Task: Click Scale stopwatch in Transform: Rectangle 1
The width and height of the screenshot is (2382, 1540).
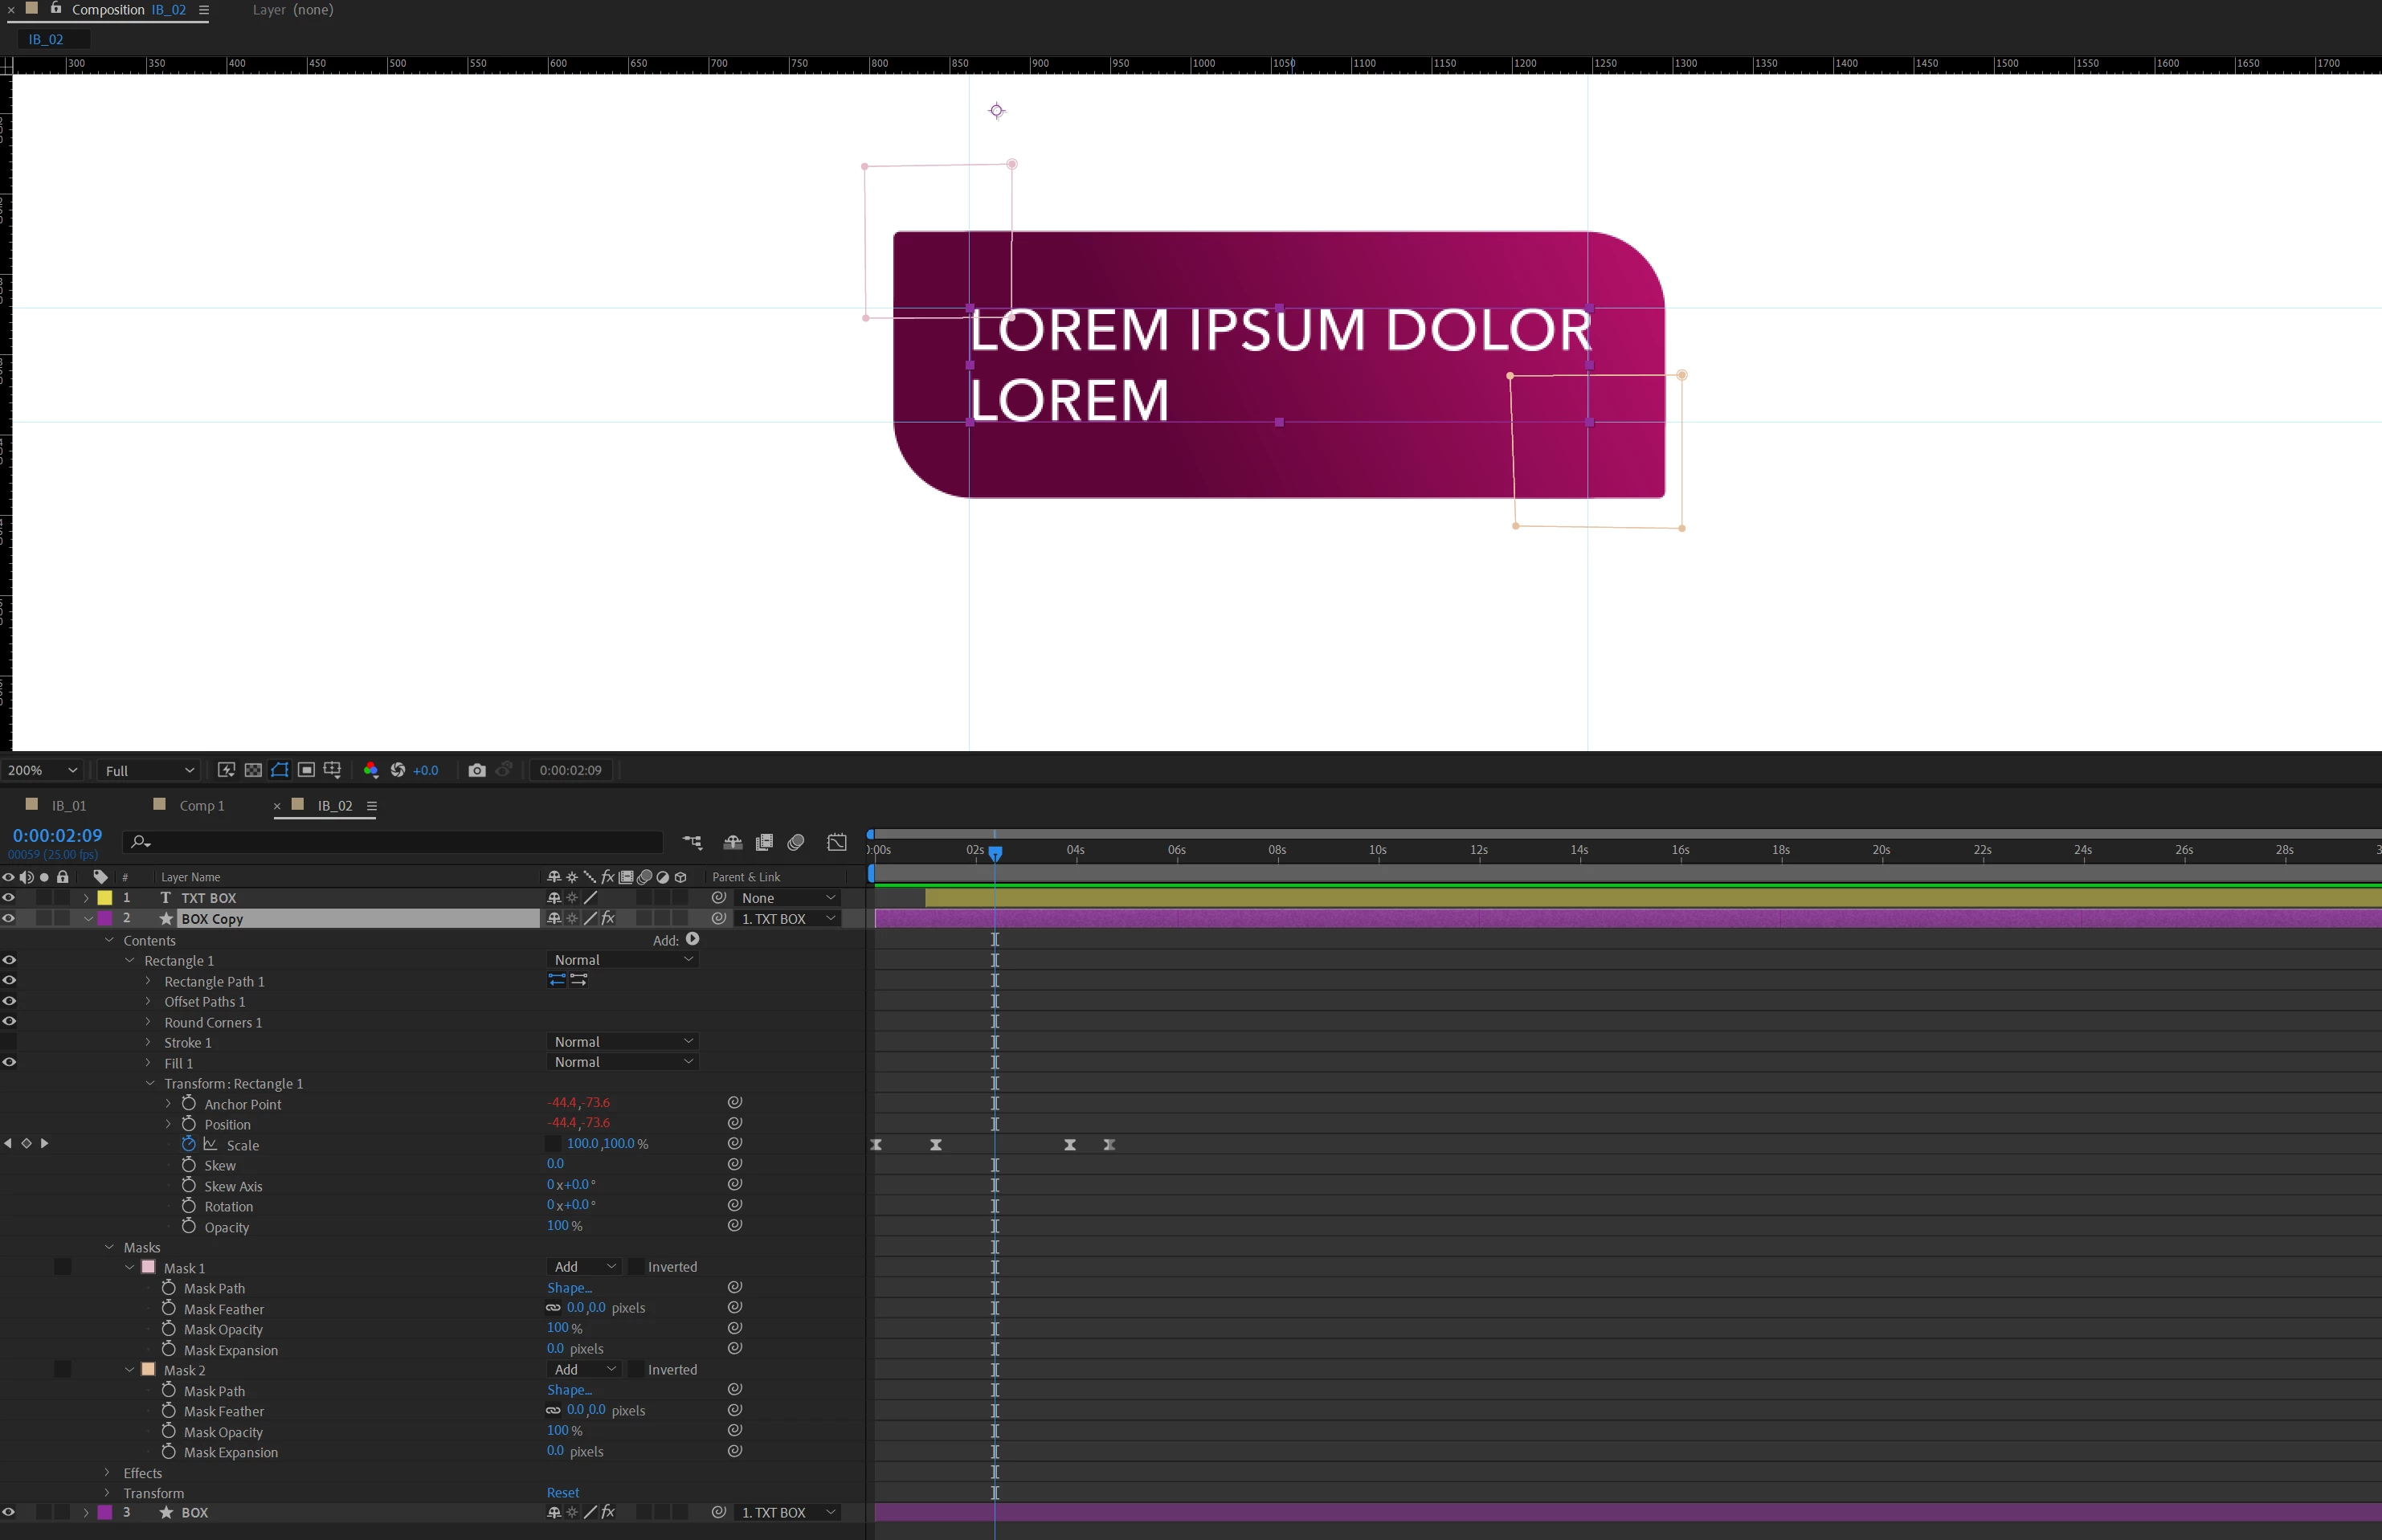Action: (x=189, y=1144)
